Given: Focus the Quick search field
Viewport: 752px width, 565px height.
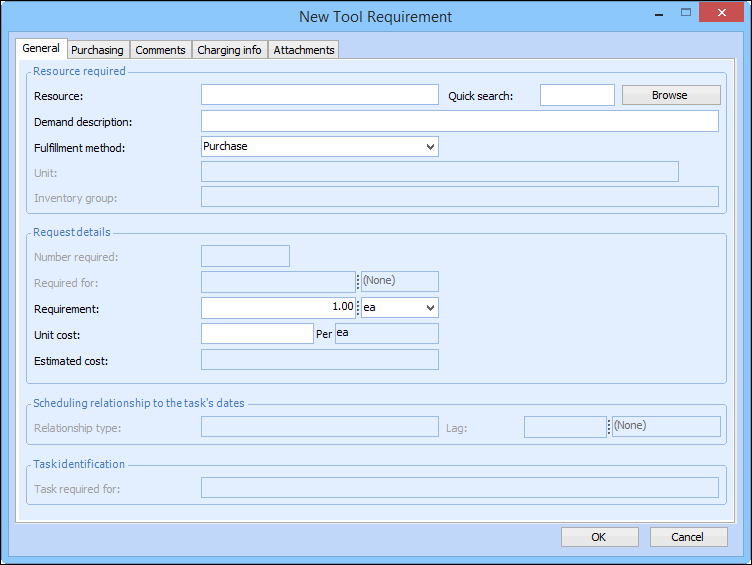Looking at the screenshot, I should pyautogui.click(x=577, y=95).
